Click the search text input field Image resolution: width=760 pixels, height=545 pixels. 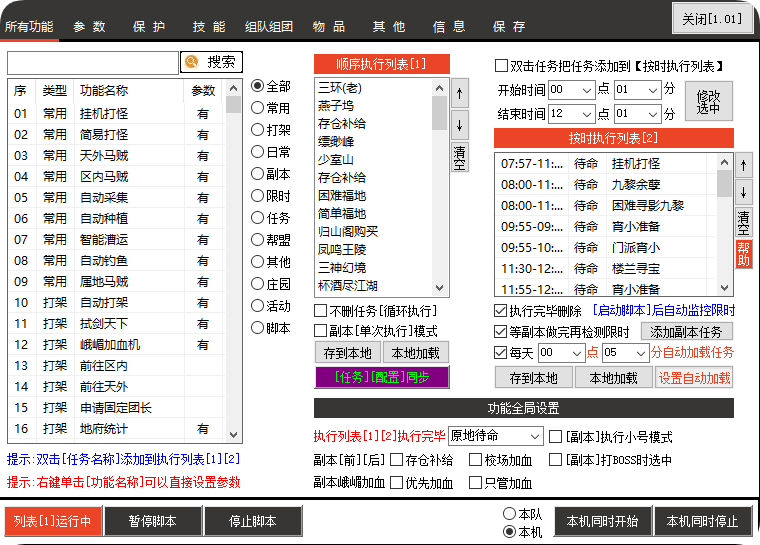click(x=93, y=62)
